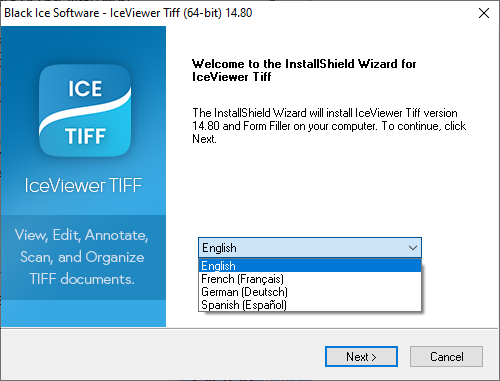Select the highlighted English option in list
Image resolution: width=500 pixels, height=381 pixels.
310,266
